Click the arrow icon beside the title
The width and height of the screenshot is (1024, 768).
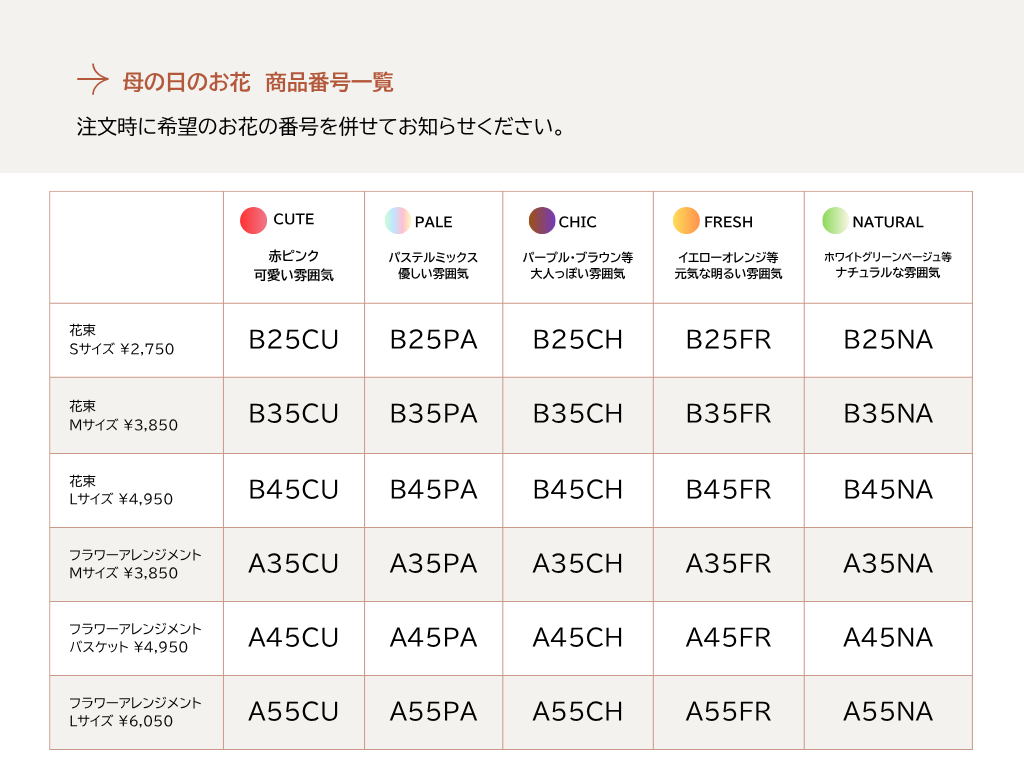coord(92,80)
